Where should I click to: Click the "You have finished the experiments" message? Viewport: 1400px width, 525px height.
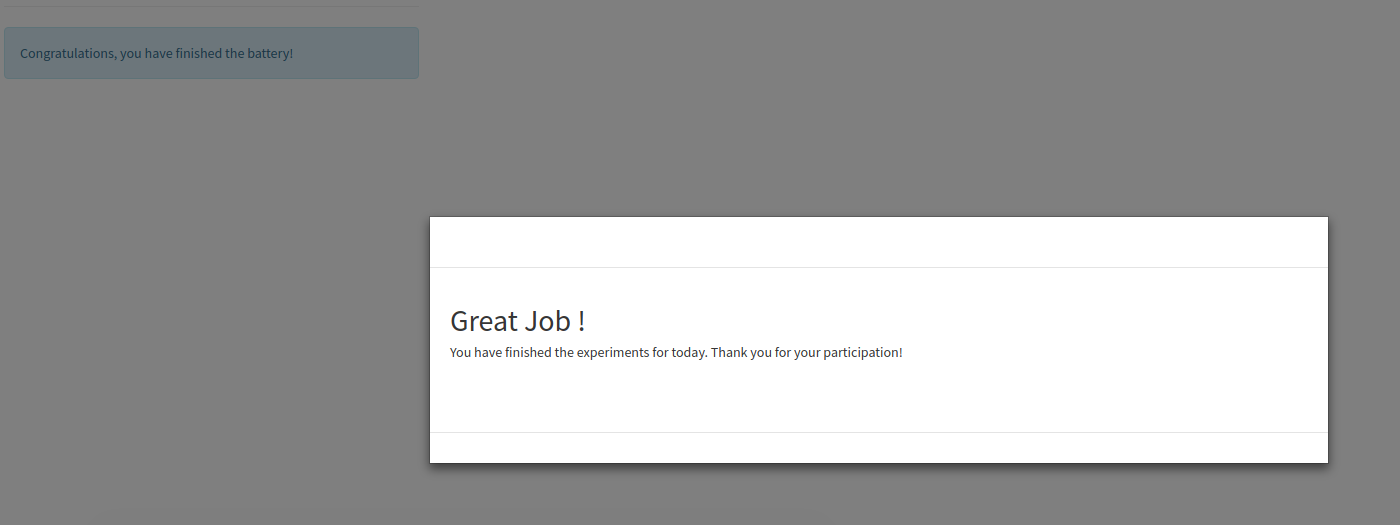676,353
